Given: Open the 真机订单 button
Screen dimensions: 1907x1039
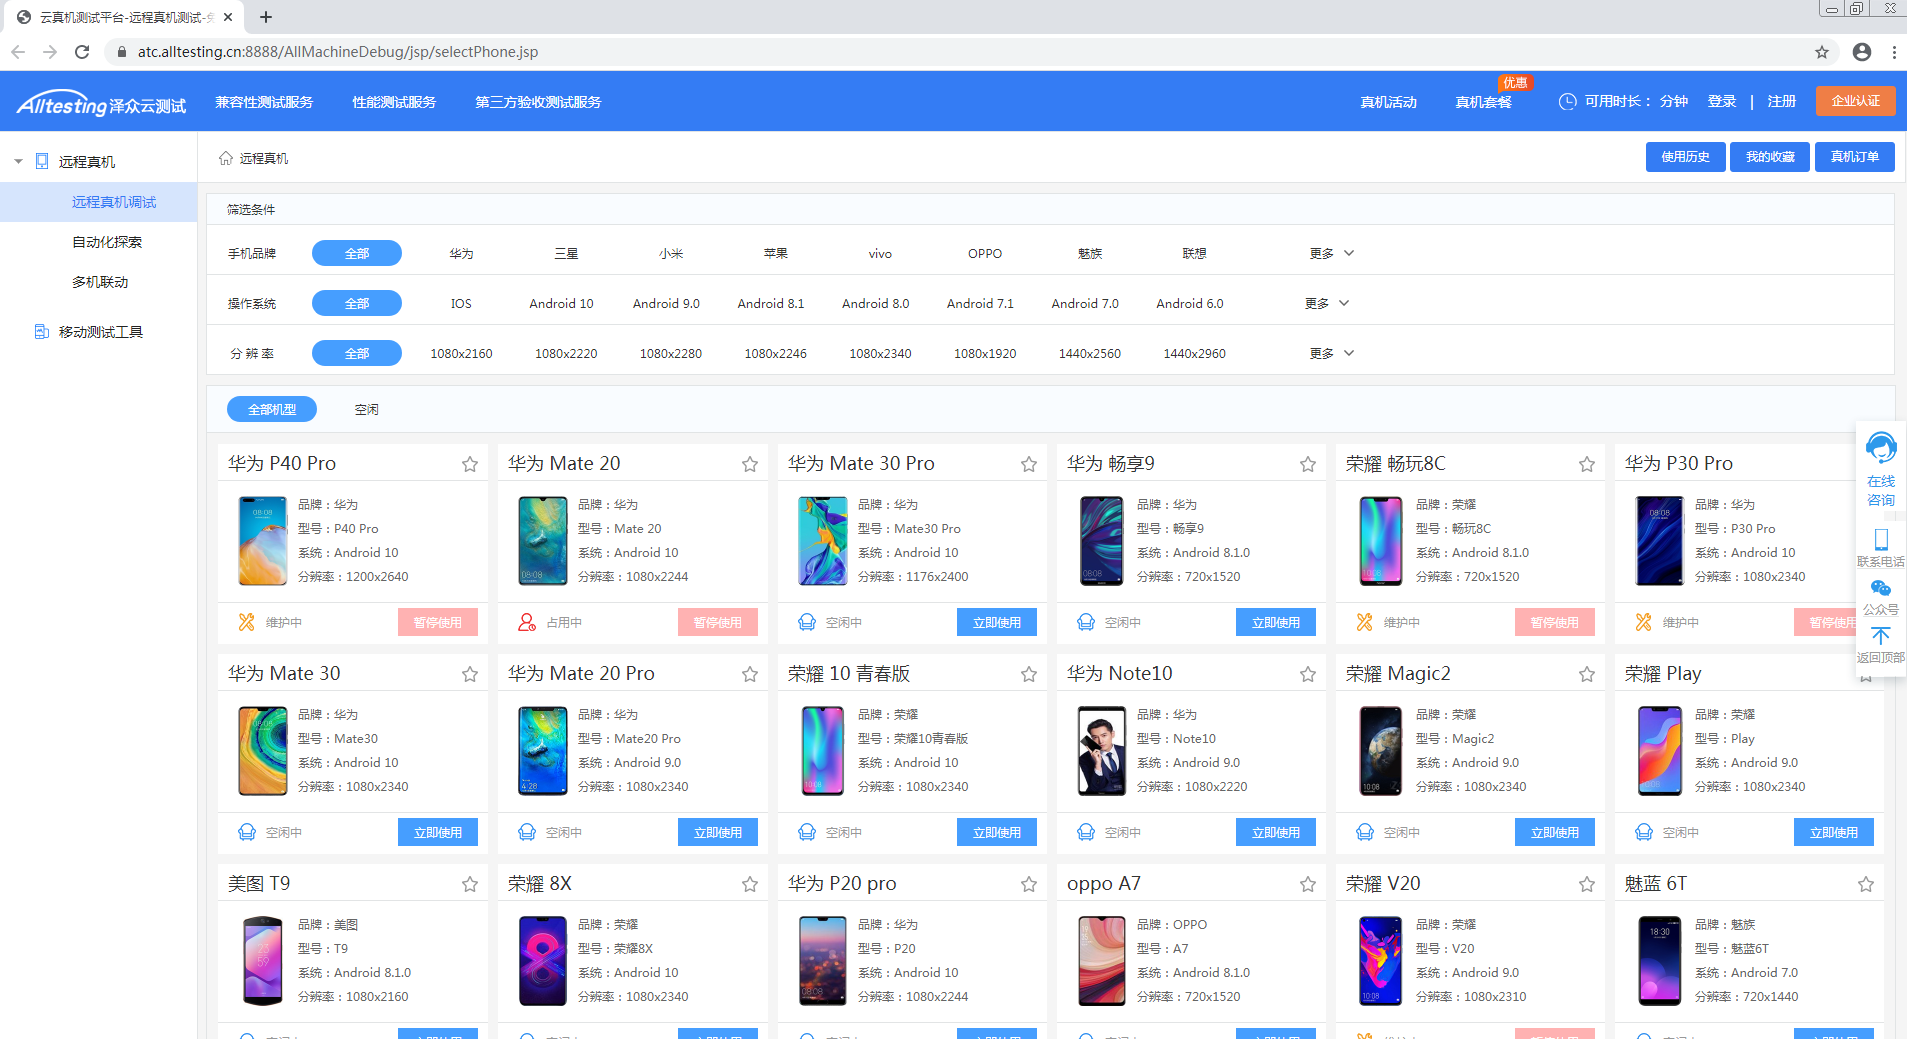Looking at the screenshot, I should point(1855,157).
